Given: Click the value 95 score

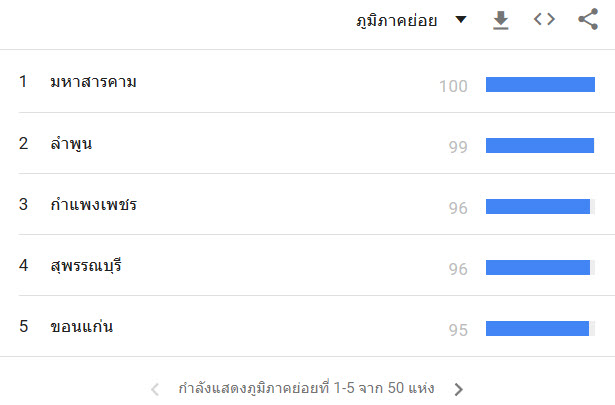Looking at the screenshot, I should click(458, 330).
